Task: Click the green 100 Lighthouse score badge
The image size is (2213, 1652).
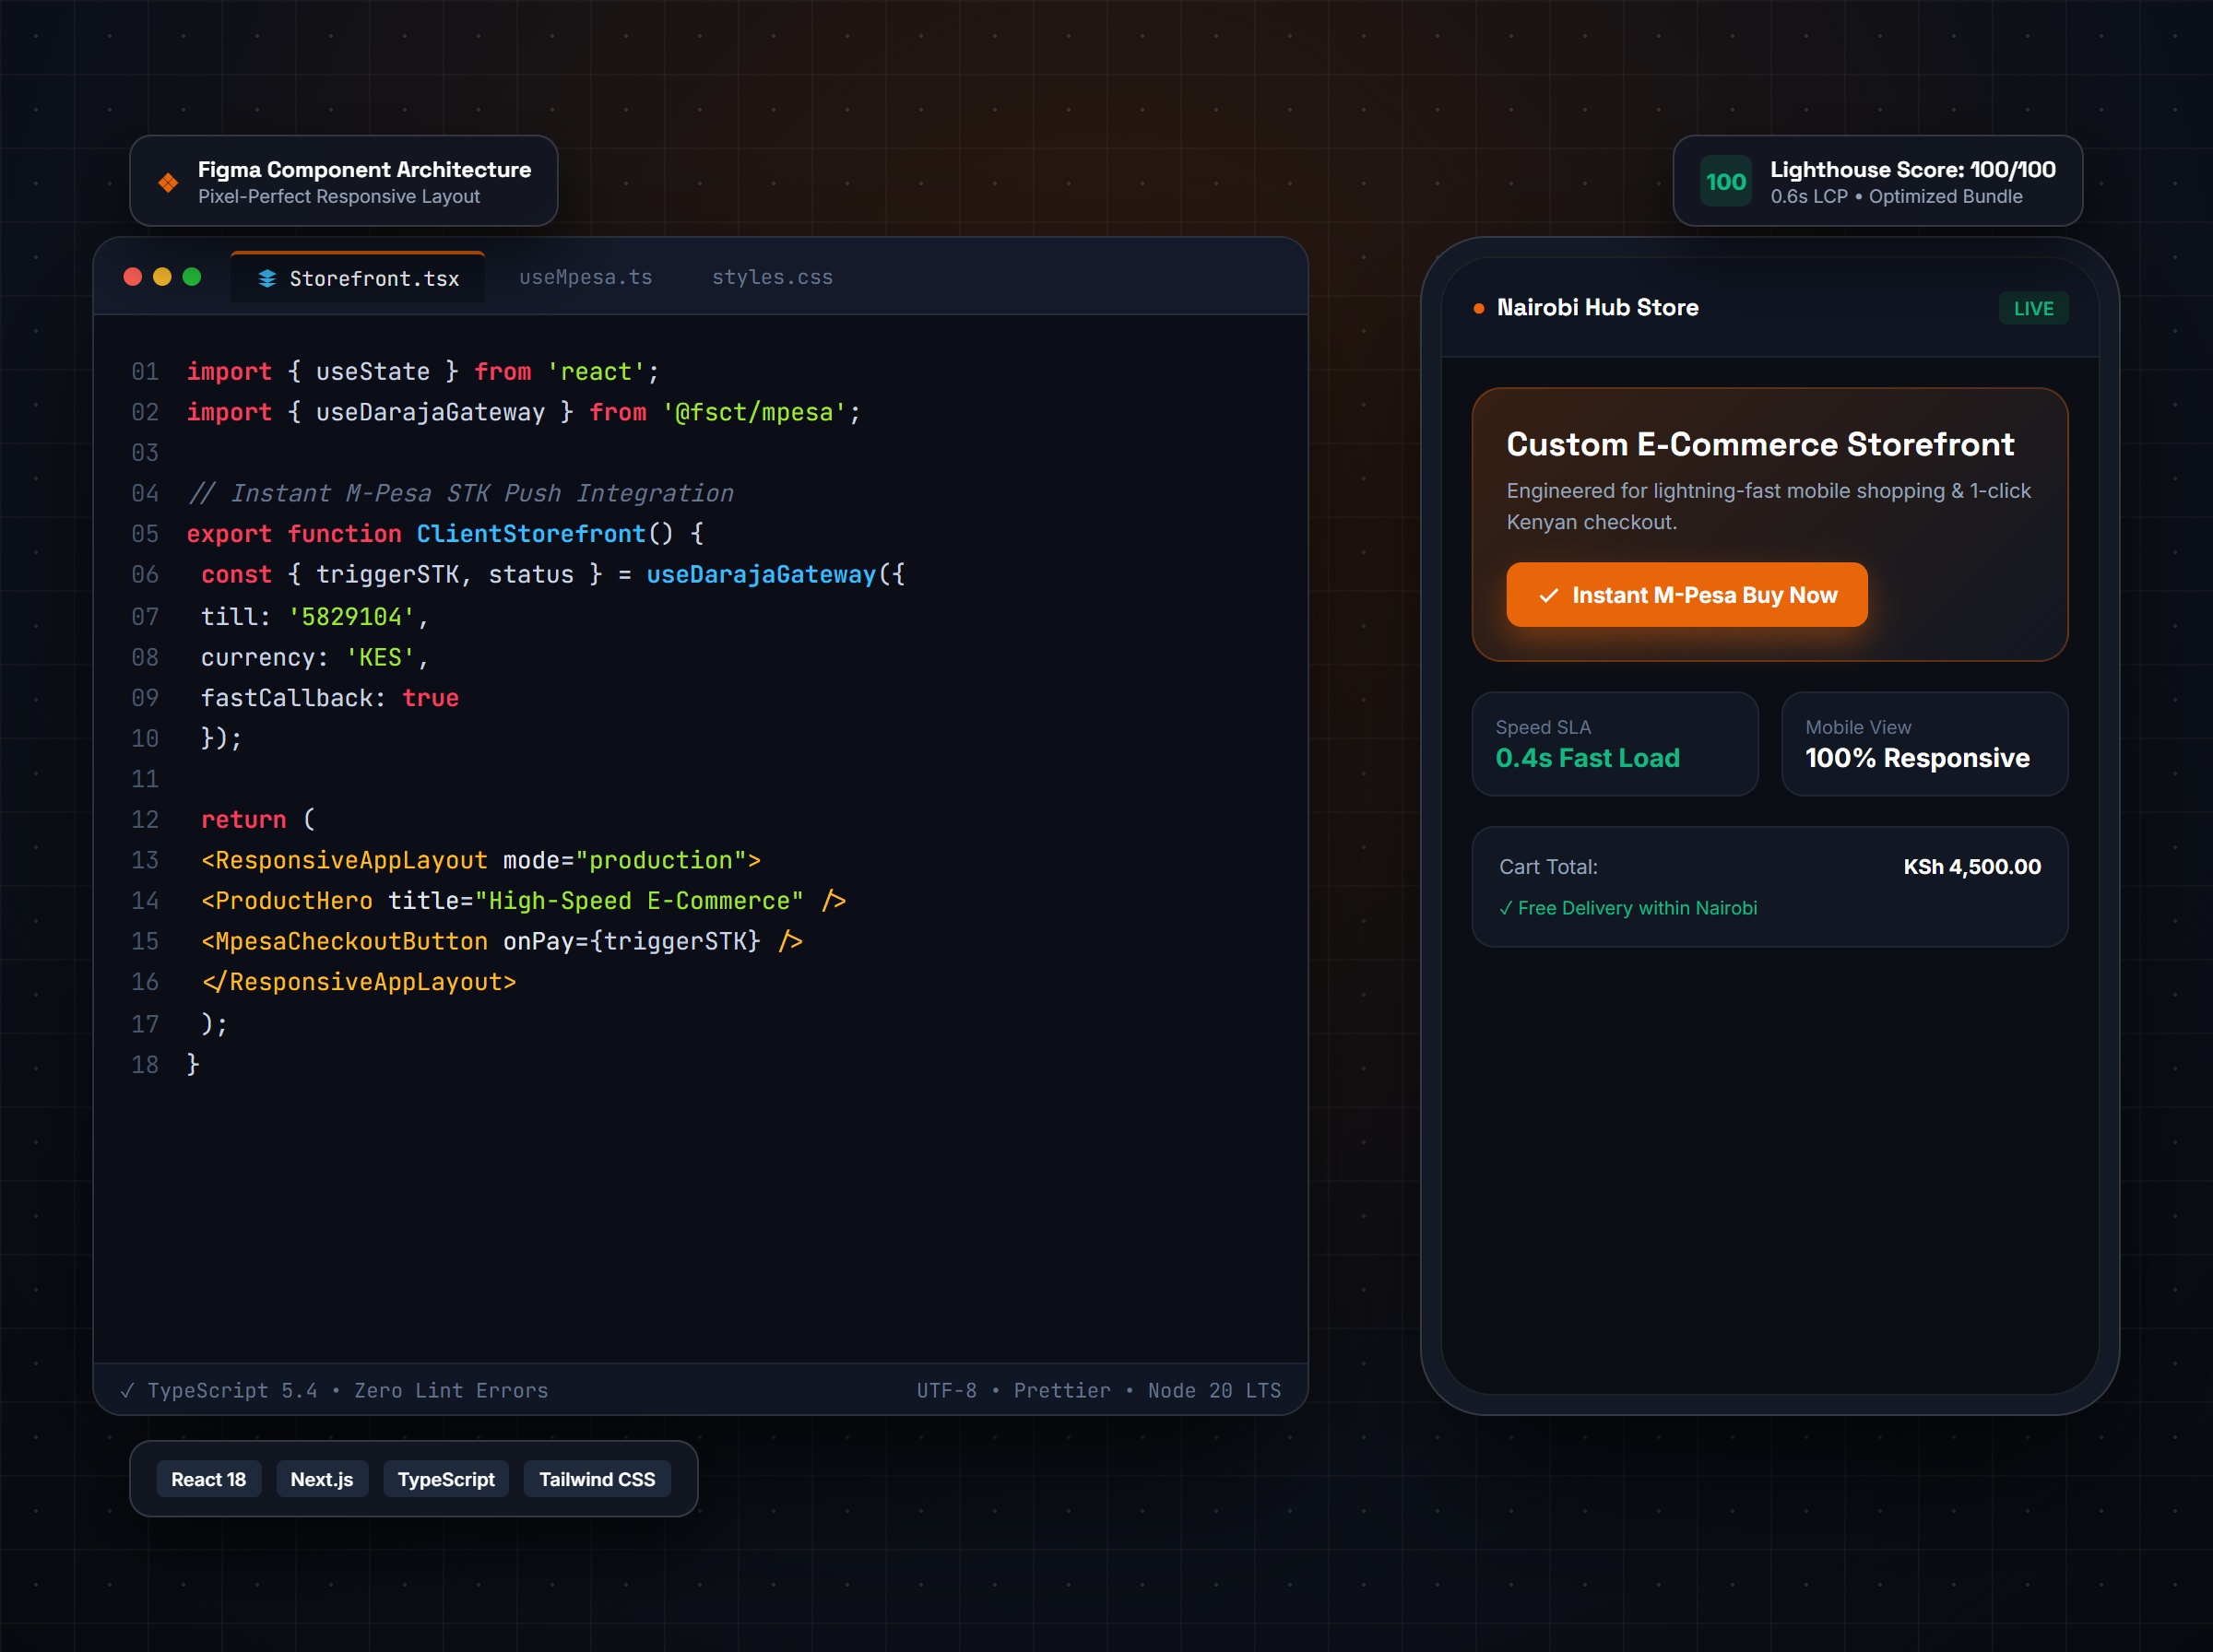Action: click(x=1726, y=181)
